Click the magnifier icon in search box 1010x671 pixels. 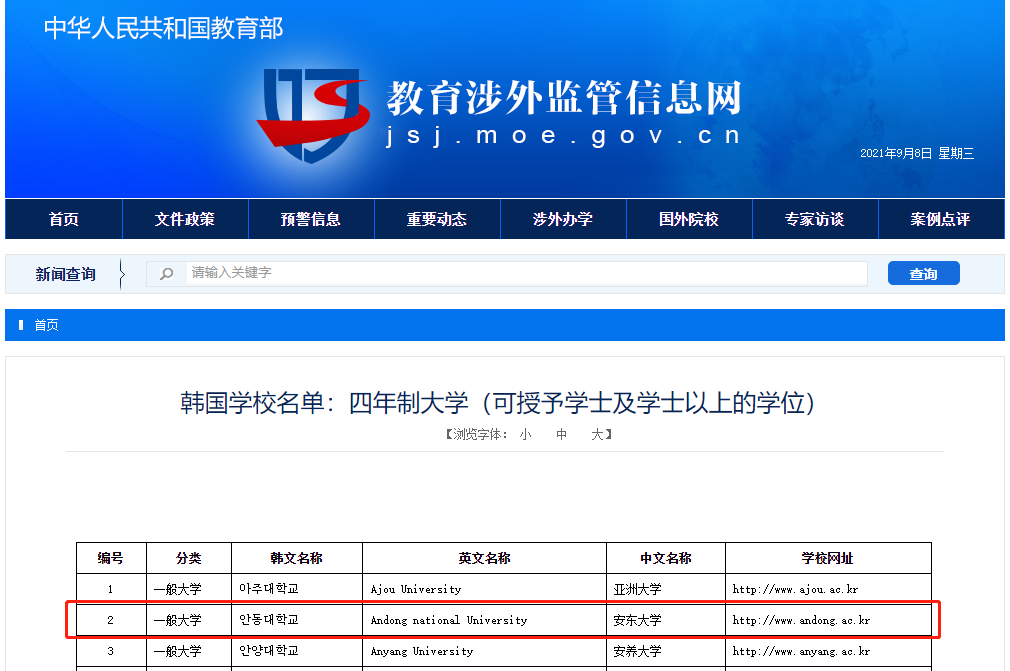click(167, 273)
